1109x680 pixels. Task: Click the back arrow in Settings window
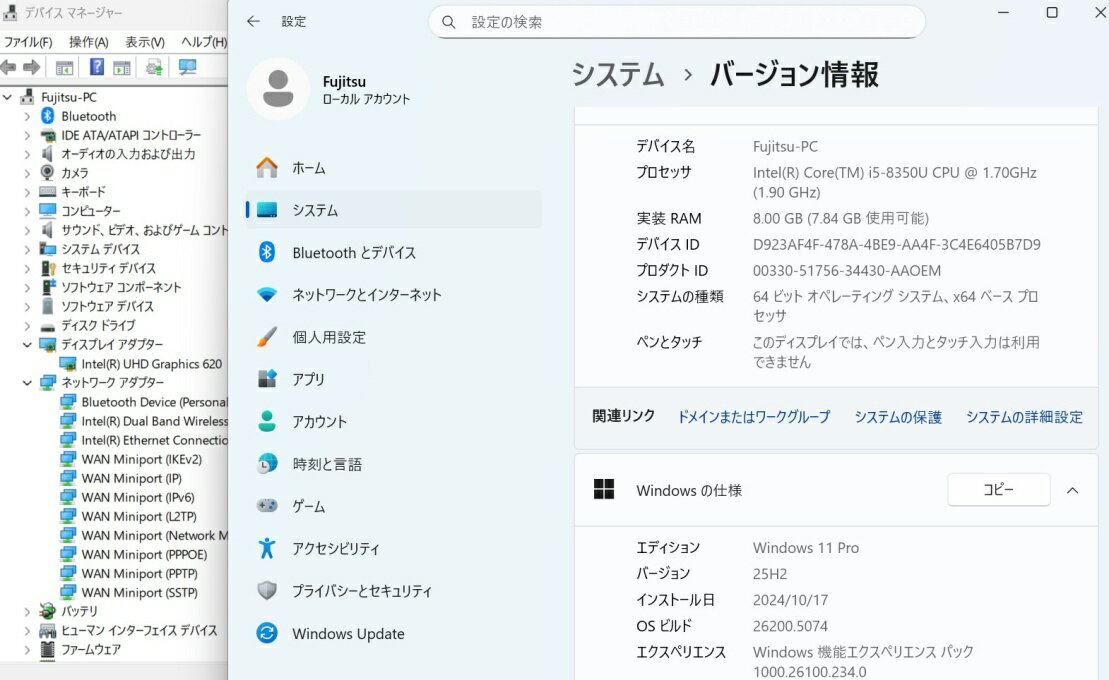coord(253,21)
